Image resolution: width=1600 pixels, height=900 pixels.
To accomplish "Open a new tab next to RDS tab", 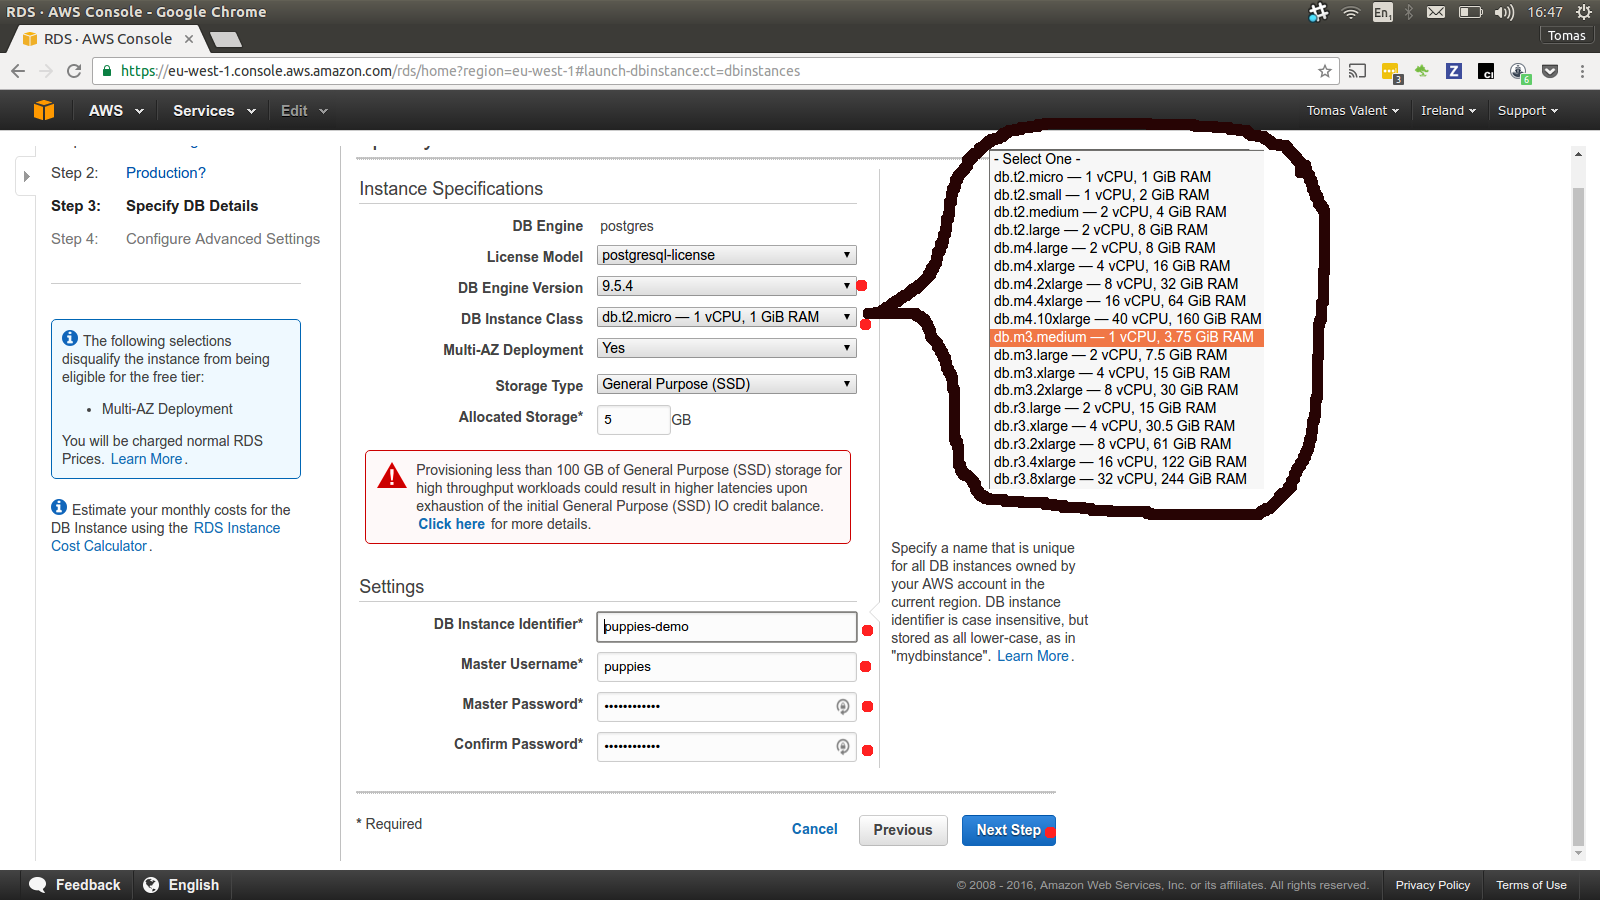I will [225, 39].
